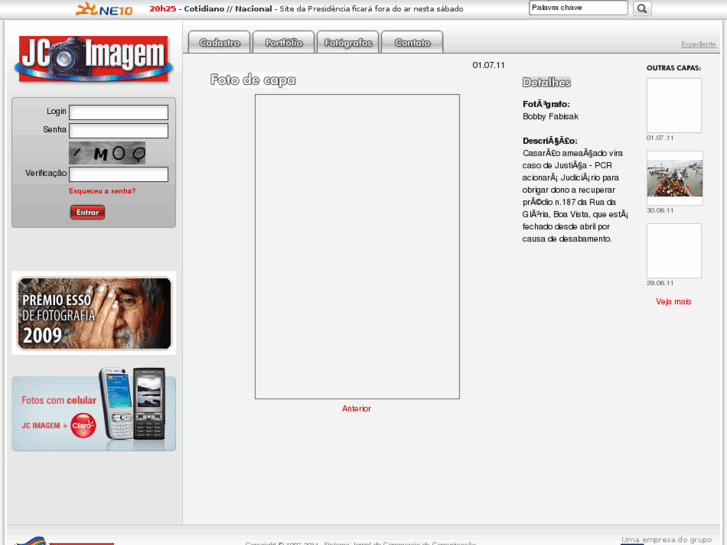Click the main cover photo frame
The width and height of the screenshot is (727, 545).
click(357, 246)
